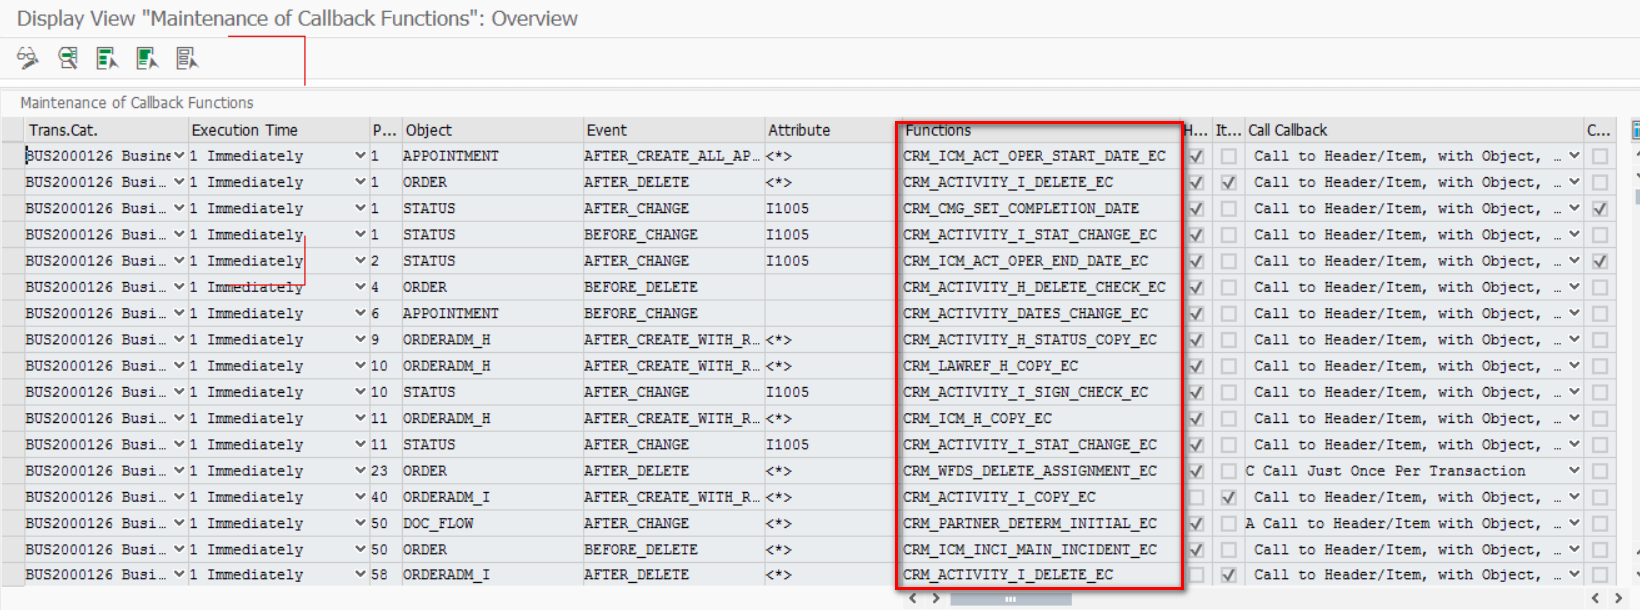Open Call Callback dropdown in CRM_PARTNER_DETERM_INITIAL_EC row

coord(1574,523)
